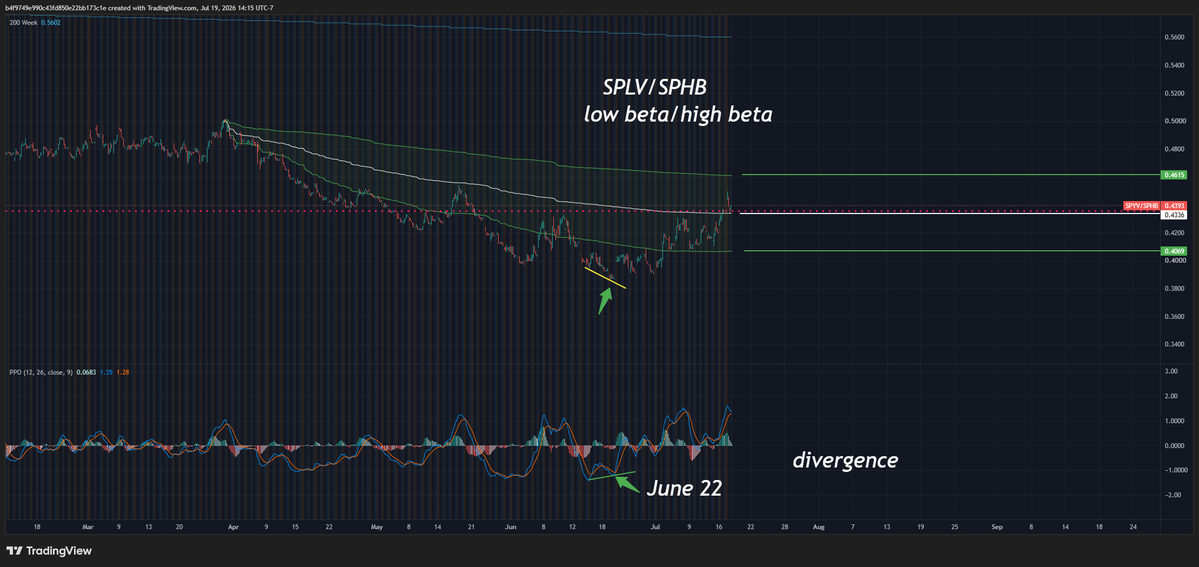Click the green 0.4069 price label
The image size is (1199, 567).
point(1175,251)
